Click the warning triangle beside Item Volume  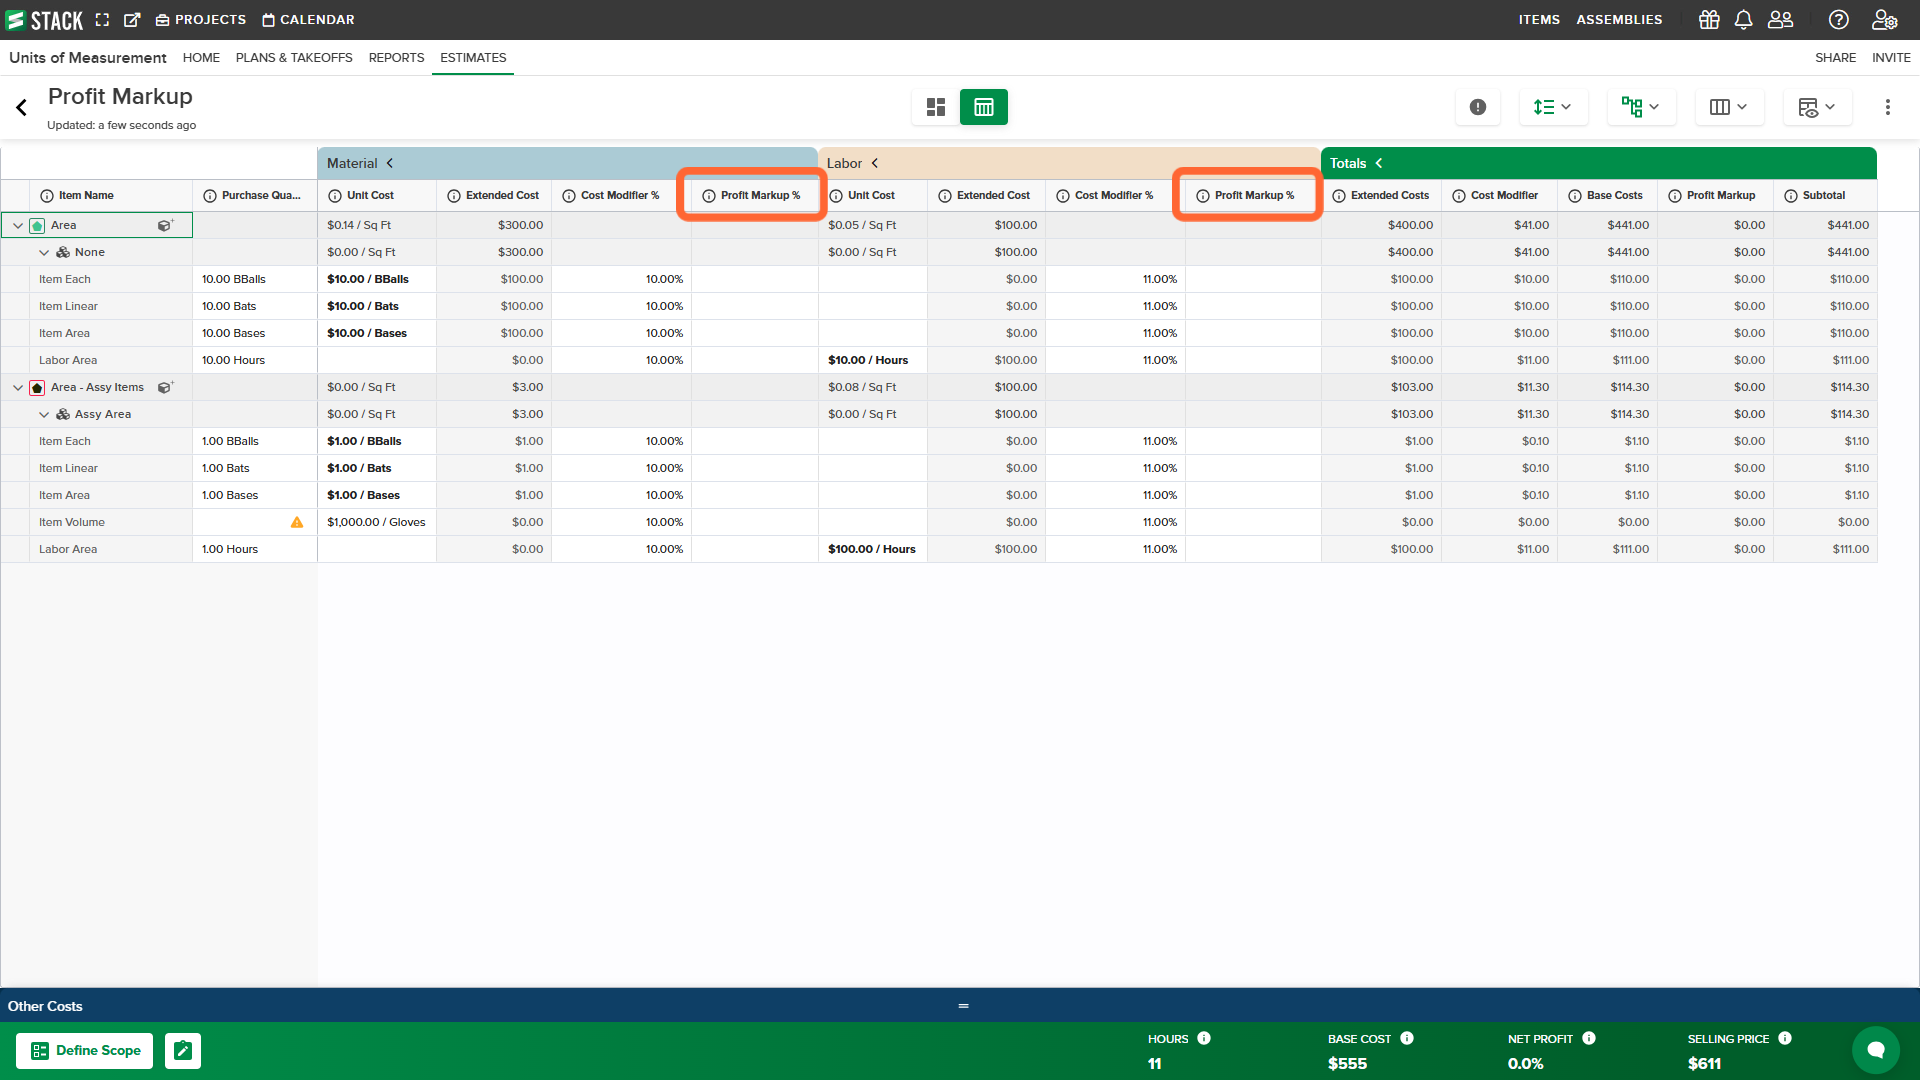(297, 521)
